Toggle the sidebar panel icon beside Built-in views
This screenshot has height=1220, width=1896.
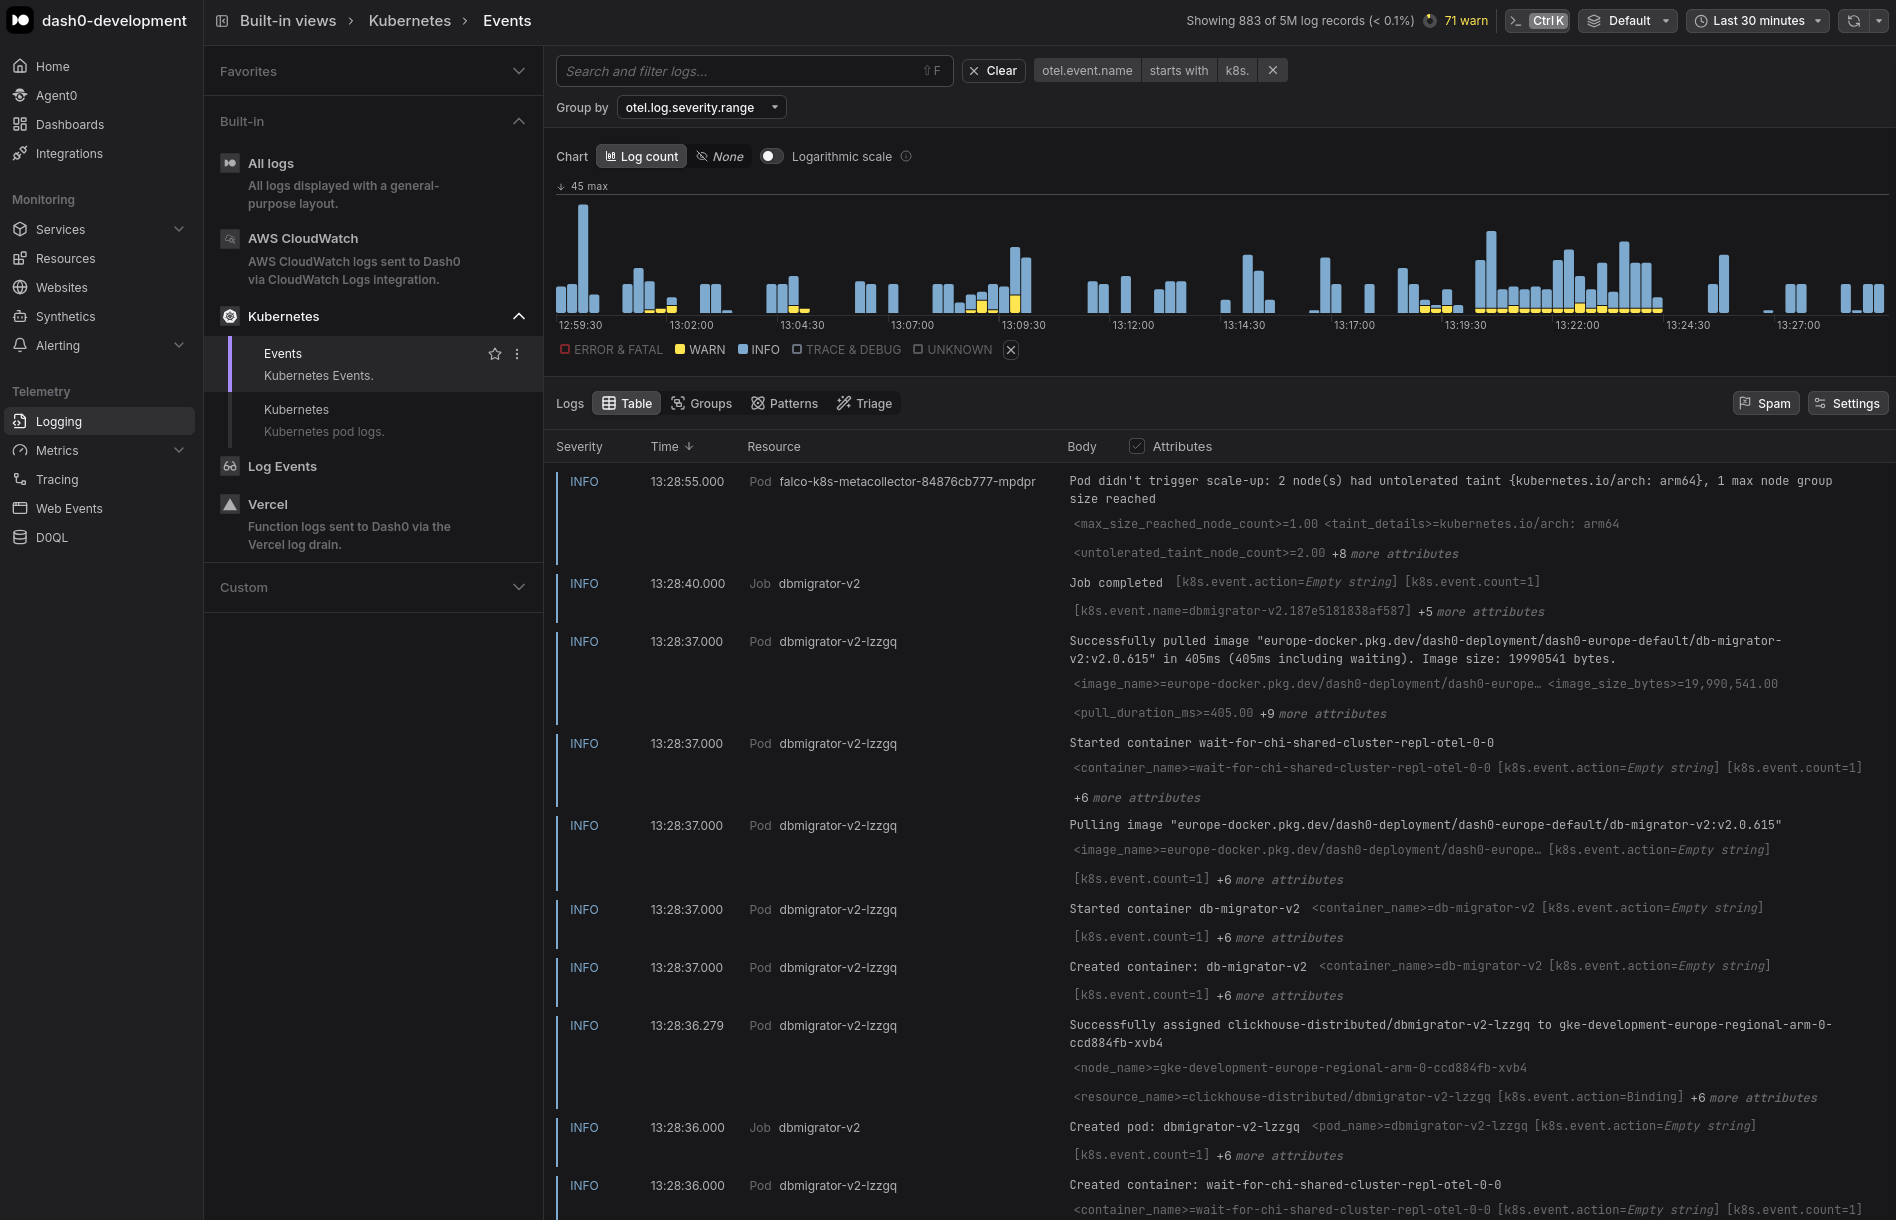[x=222, y=21]
